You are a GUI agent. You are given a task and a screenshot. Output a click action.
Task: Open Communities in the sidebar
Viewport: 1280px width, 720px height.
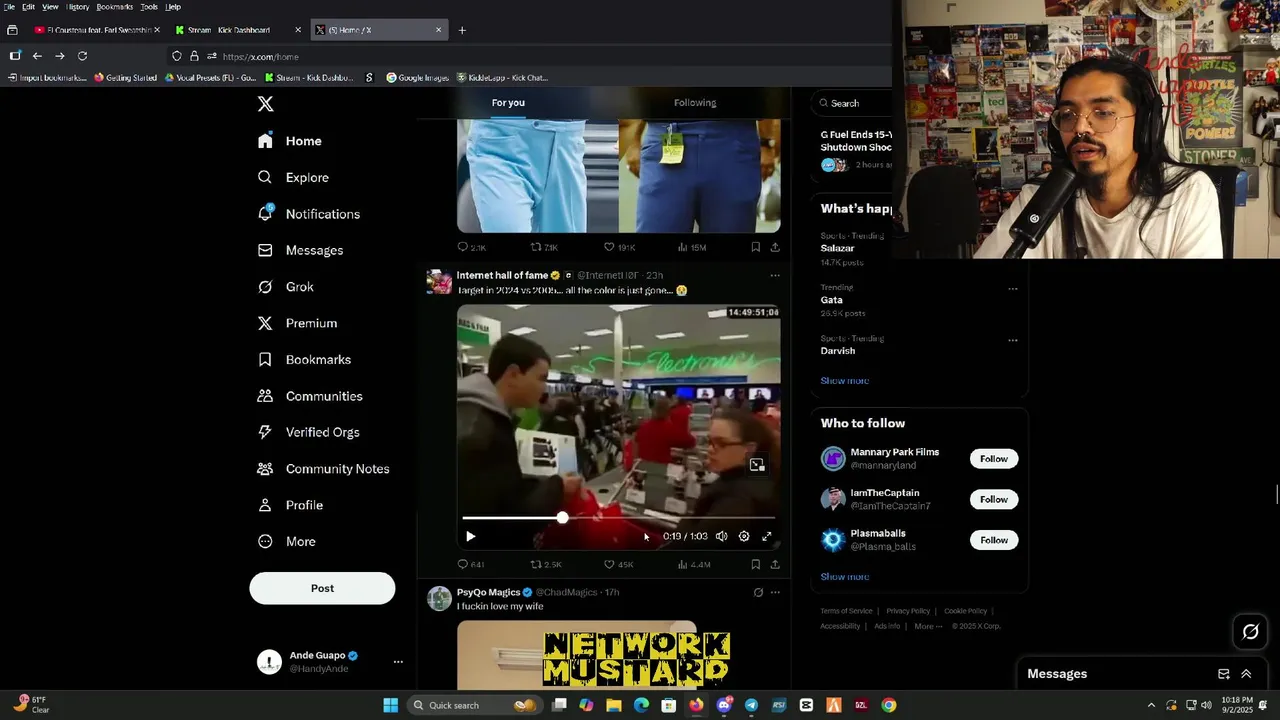pos(310,396)
